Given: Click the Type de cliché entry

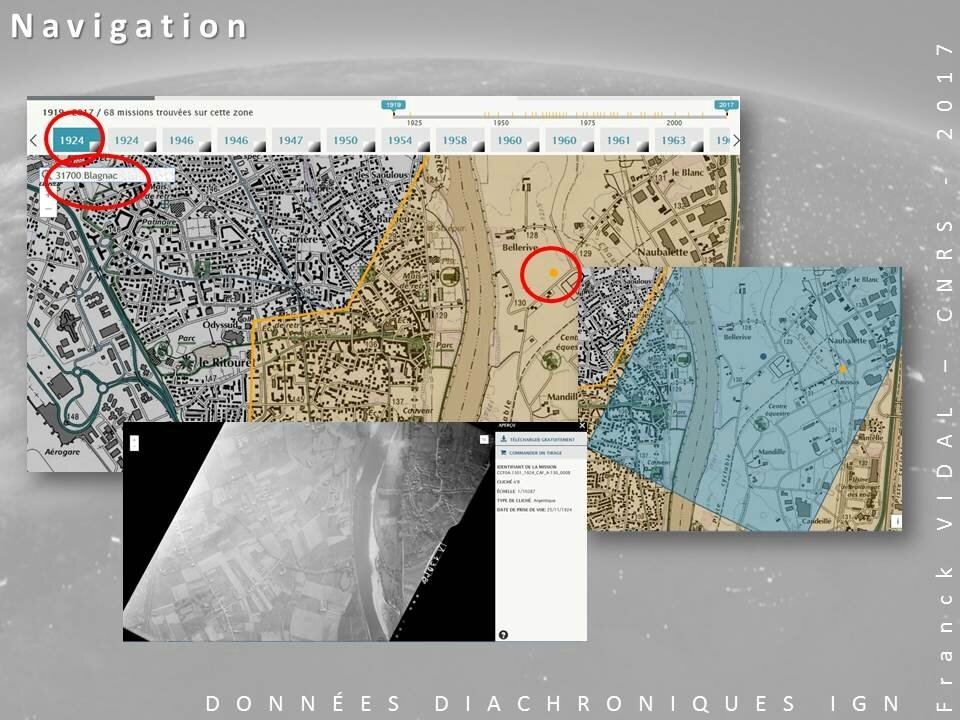Looking at the screenshot, I should pos(526,500).
